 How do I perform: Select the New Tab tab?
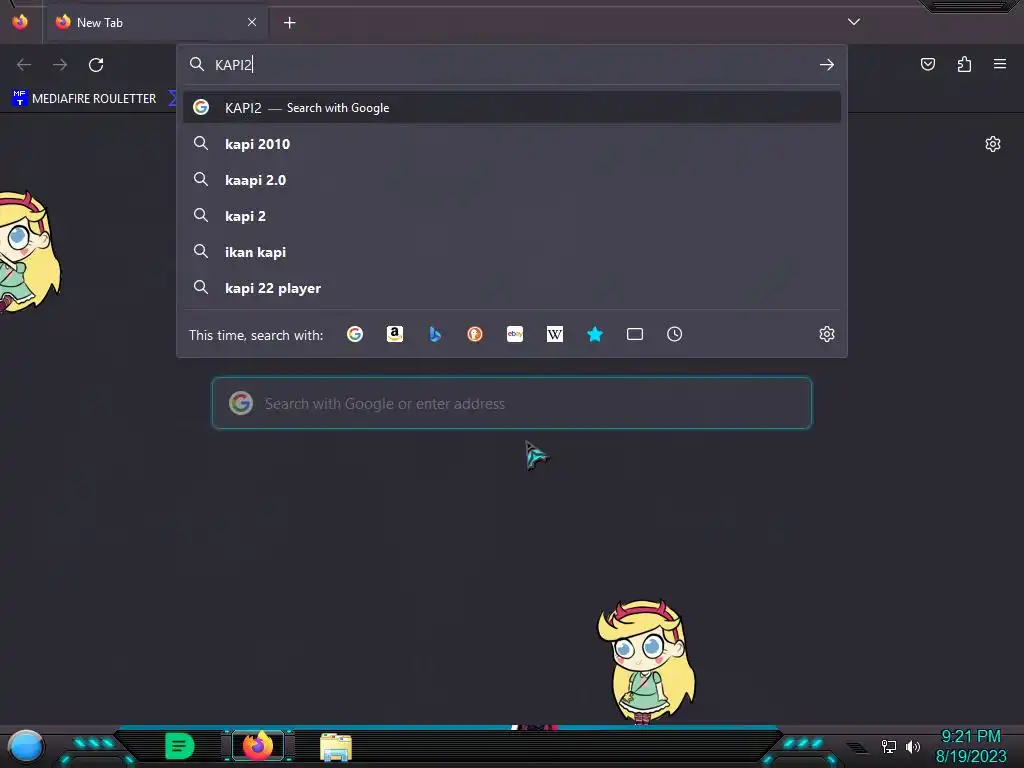157,23
